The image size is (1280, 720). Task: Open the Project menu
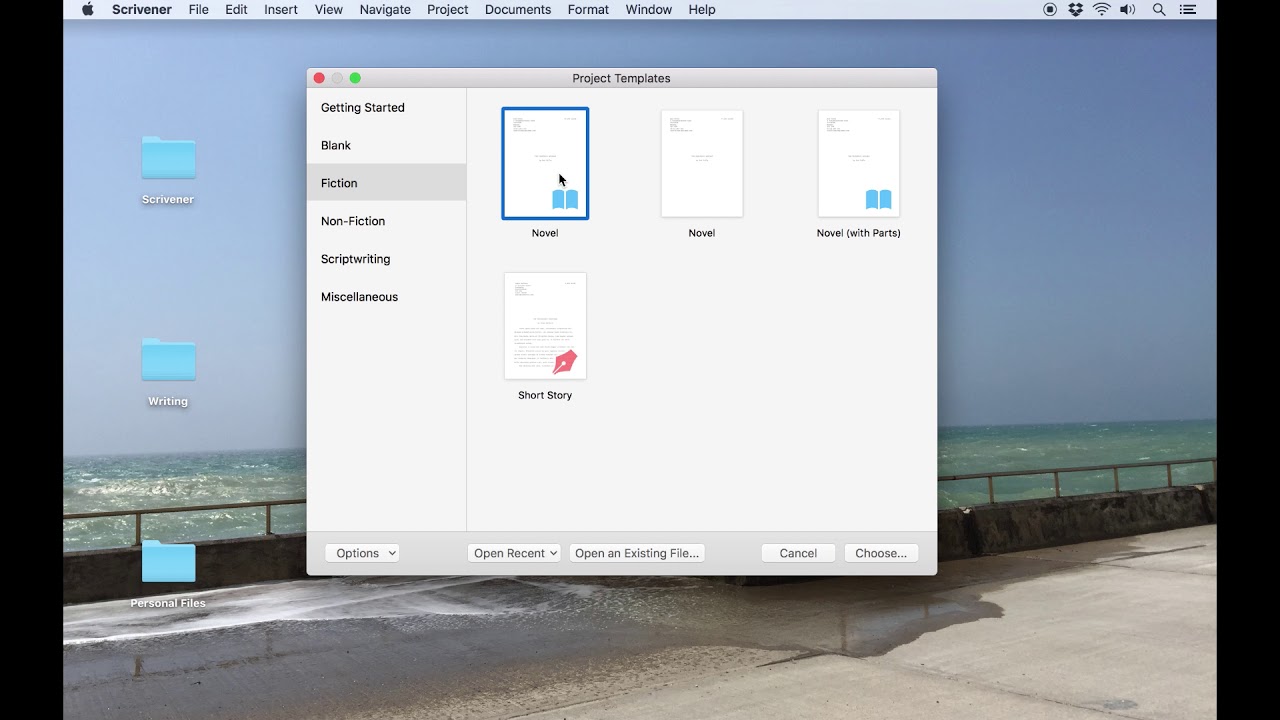(x=447, y=9)
